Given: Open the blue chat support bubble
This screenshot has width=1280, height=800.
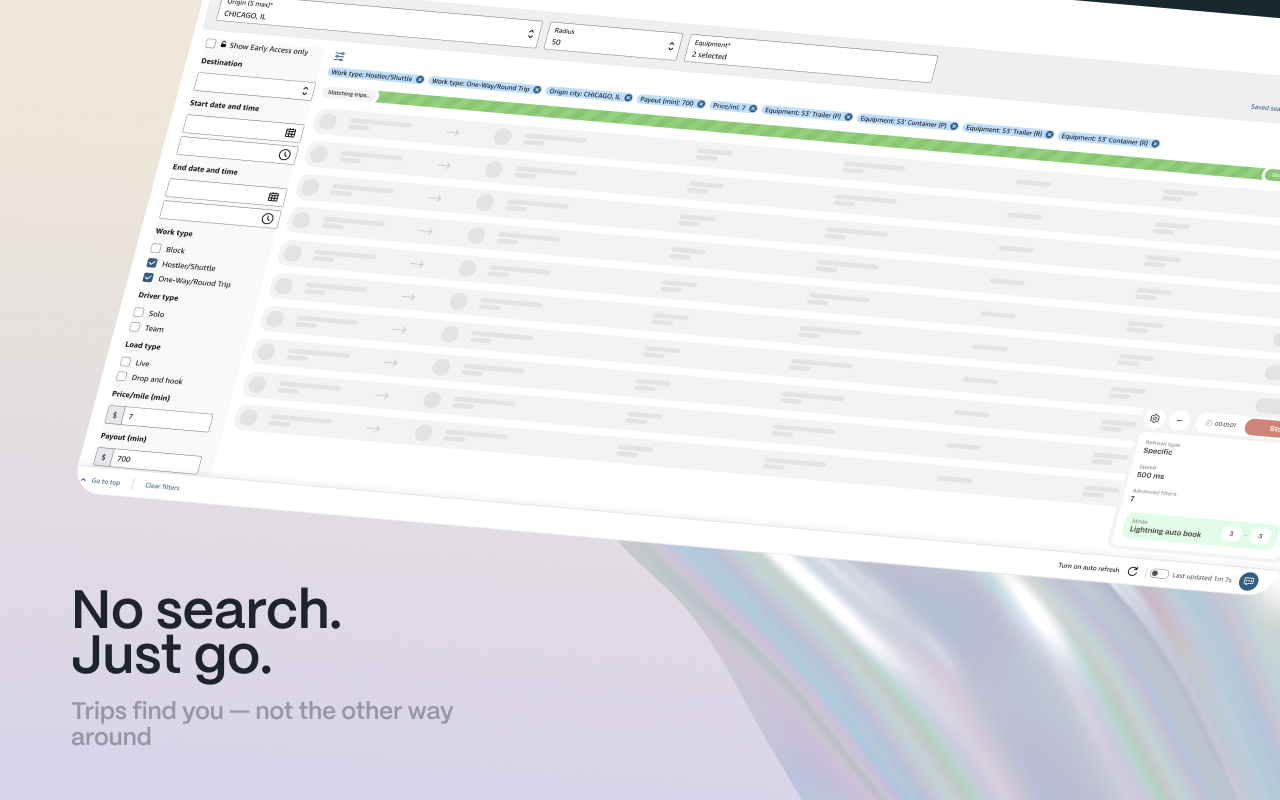Looking at the screenshot, I should [1248, 581].
